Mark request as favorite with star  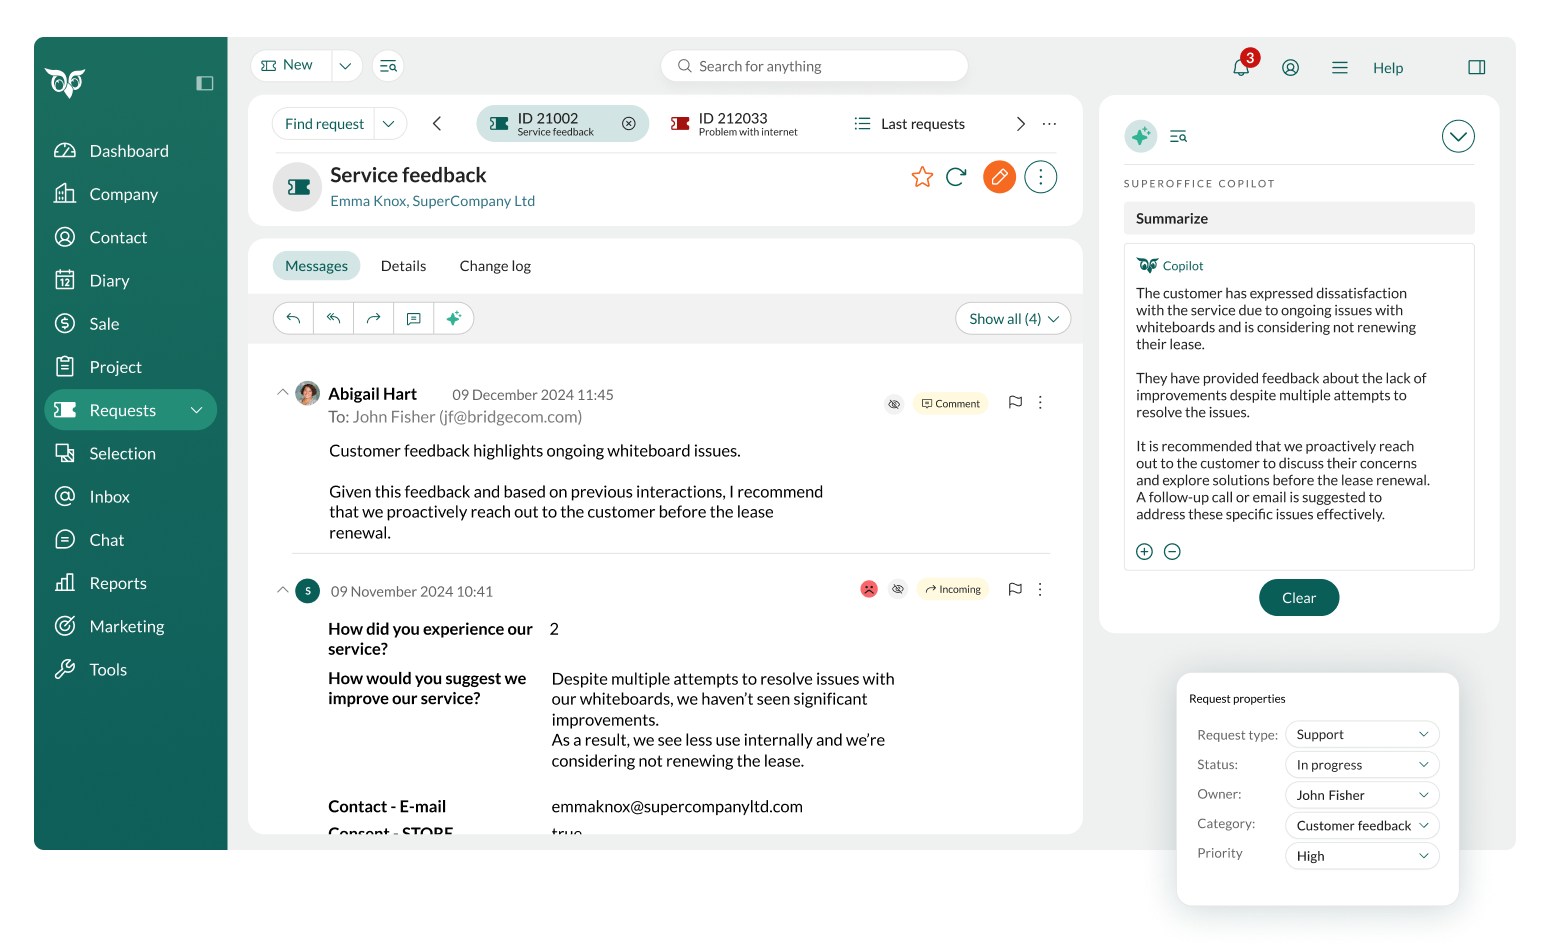(x=922, y=177)
